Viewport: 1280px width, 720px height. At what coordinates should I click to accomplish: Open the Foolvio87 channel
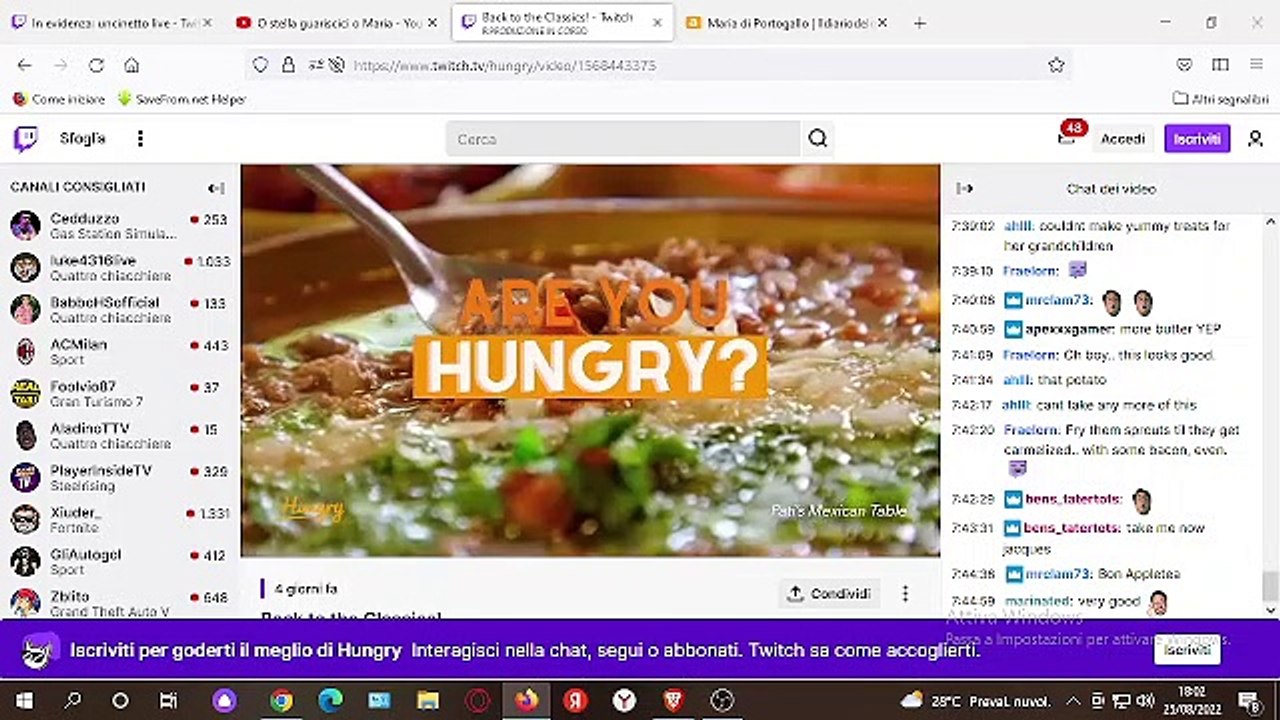pos(120,393)
